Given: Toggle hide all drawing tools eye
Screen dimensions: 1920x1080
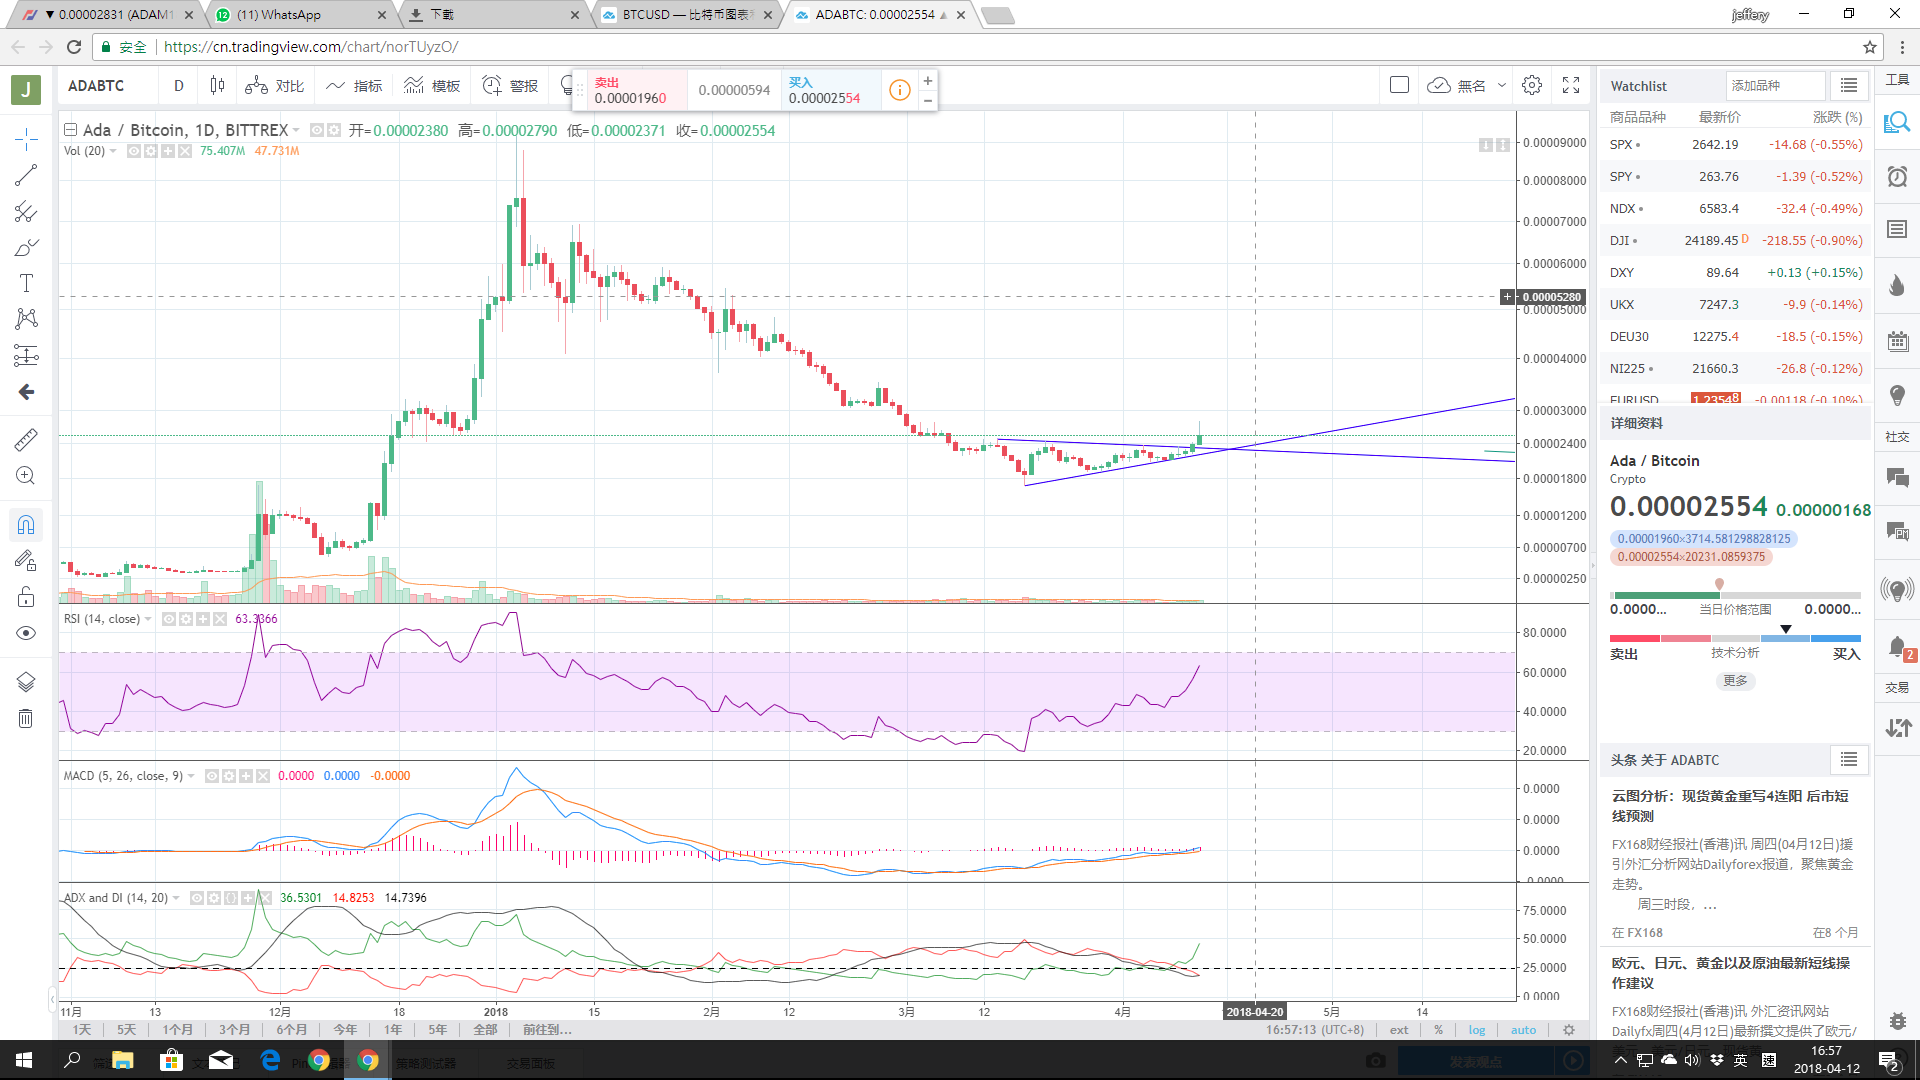Looking at the screenshot, I should (x=26, y=633).
